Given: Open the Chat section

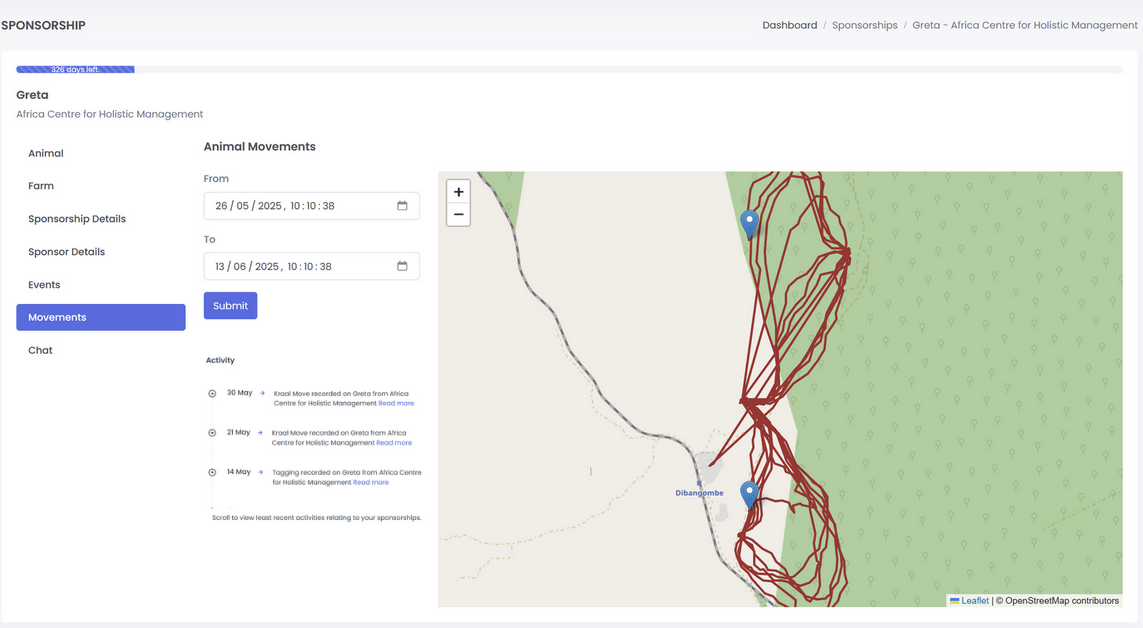Looking at the screenshot, I should (101, 350).
